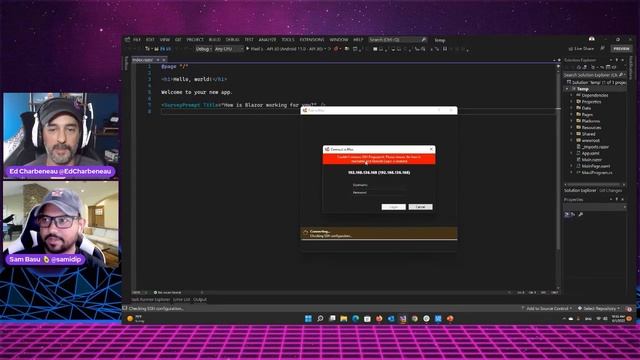
Task: Expand the Dependencies node
Action: pyautogui.click(x=571, y=95)
